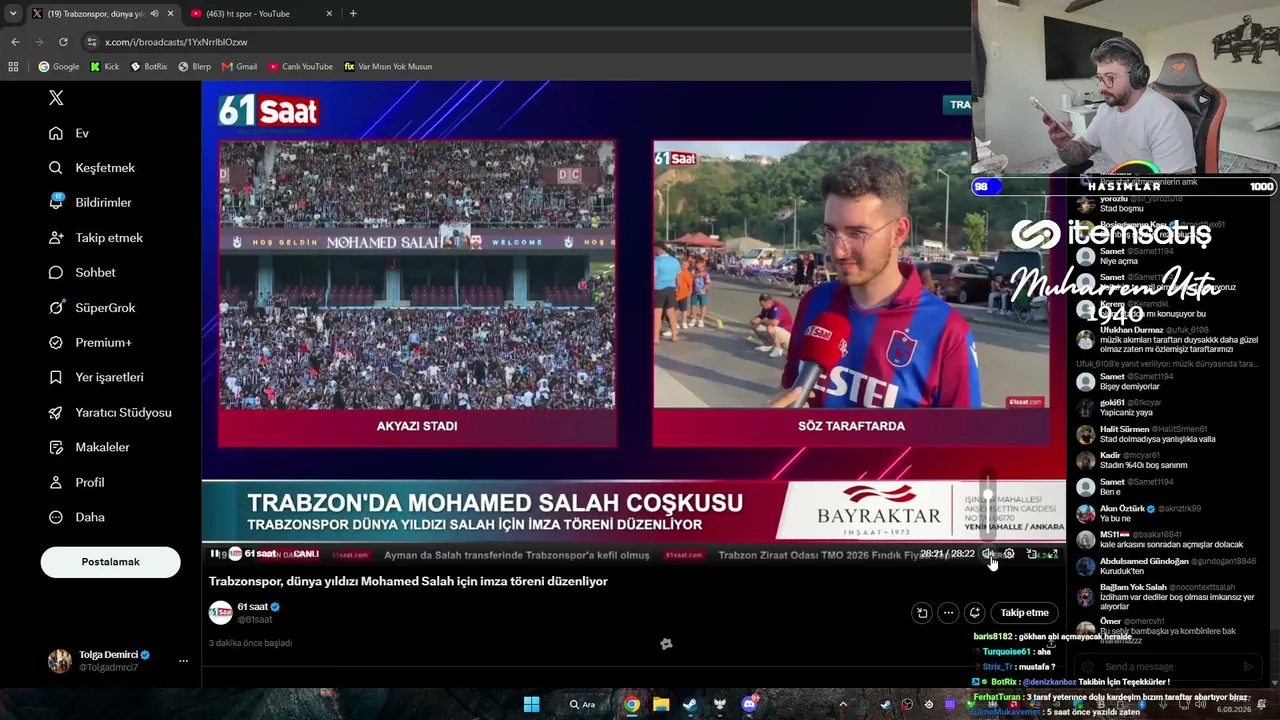This screenshot has width=1280, height=720.
Task: Click the broadcast title text
Action: (x=408, y=581)
